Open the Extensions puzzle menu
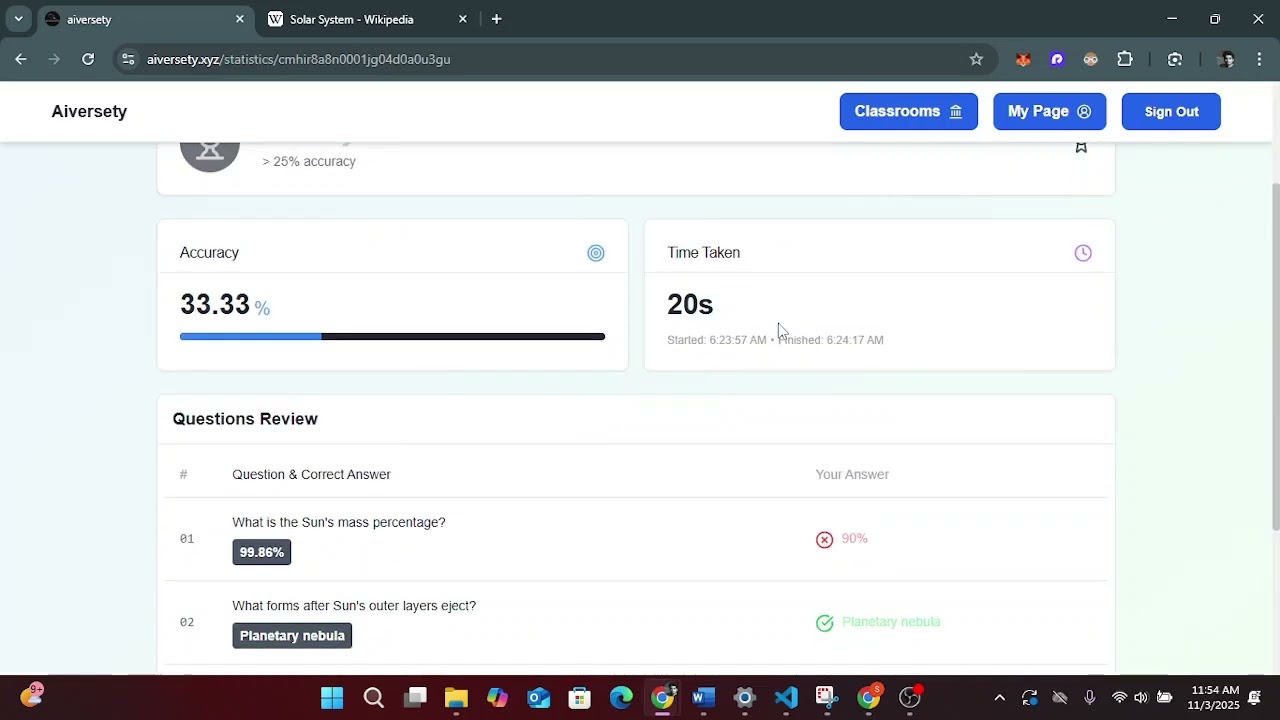The image size is (1280, 720). [x=1125, y=59]
